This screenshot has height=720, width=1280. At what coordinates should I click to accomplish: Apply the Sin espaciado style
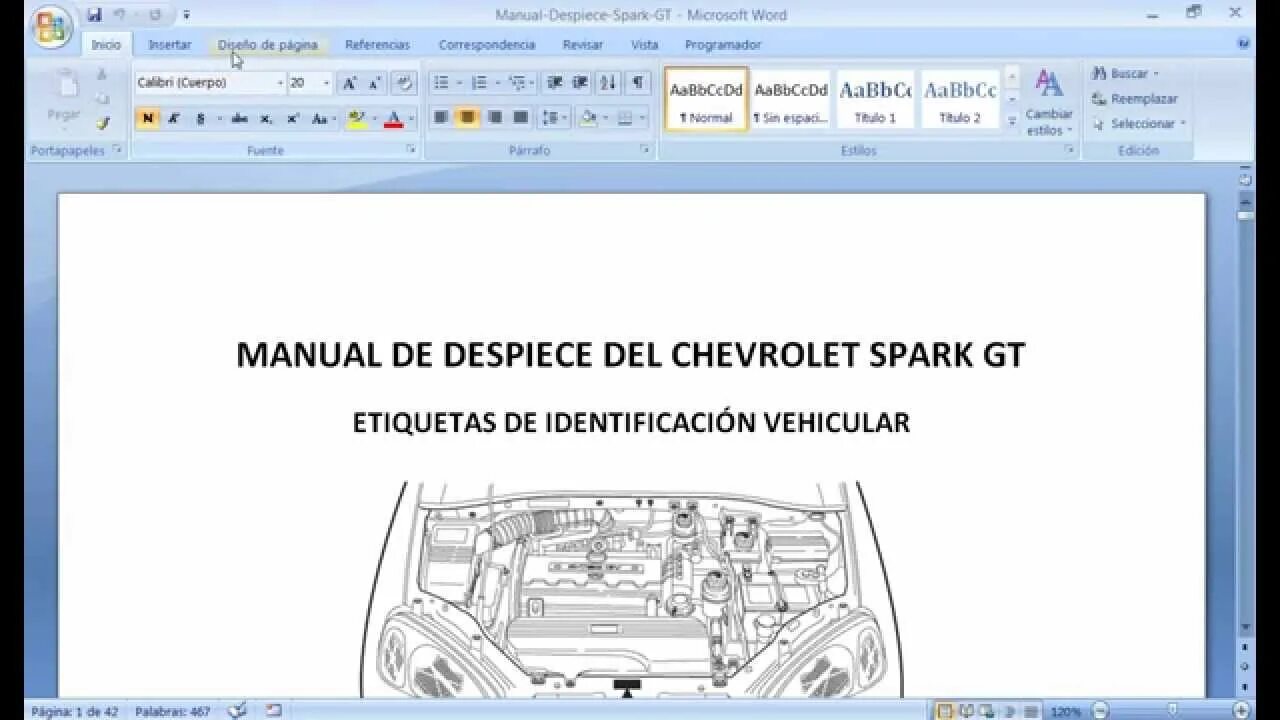click(791, 99)
